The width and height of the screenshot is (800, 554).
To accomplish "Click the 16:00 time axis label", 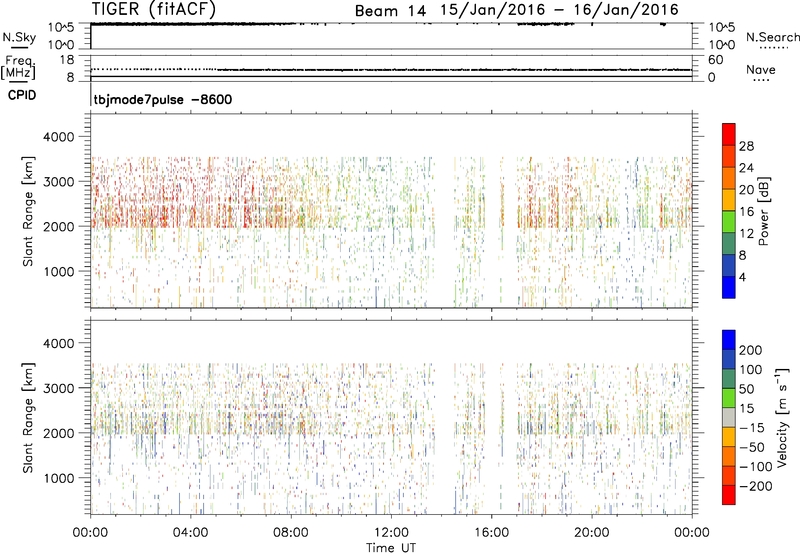I will [x=491, y=533].
